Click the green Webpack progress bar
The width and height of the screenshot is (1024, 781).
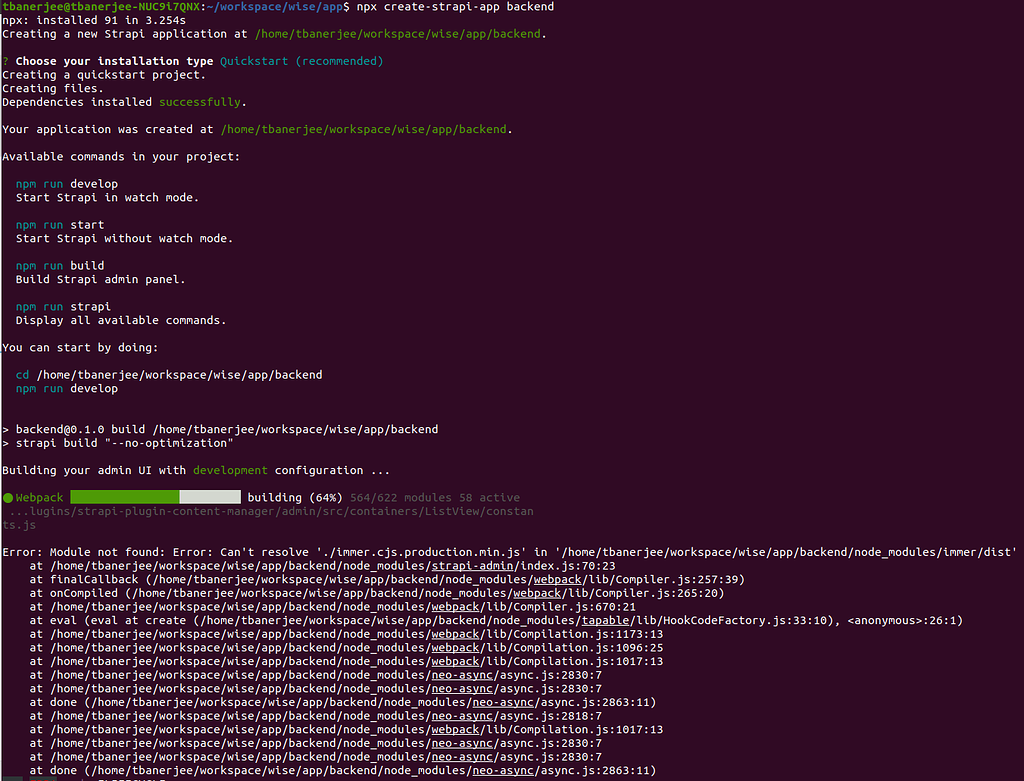pos(155,497)
